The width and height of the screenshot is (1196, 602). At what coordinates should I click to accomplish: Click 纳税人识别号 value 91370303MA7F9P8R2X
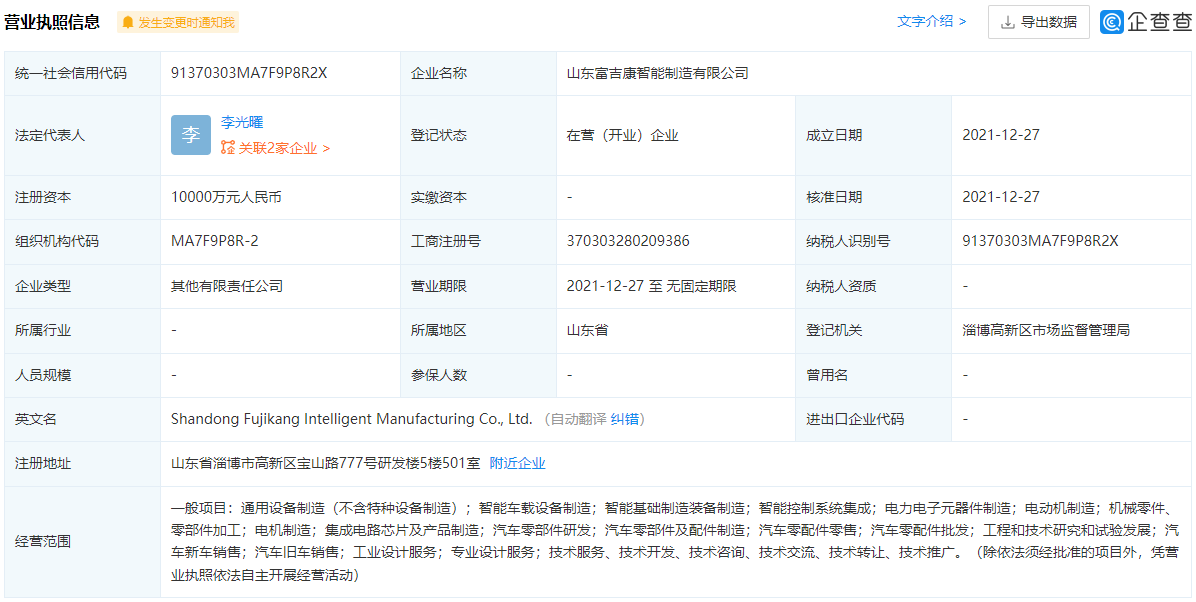1040,242
